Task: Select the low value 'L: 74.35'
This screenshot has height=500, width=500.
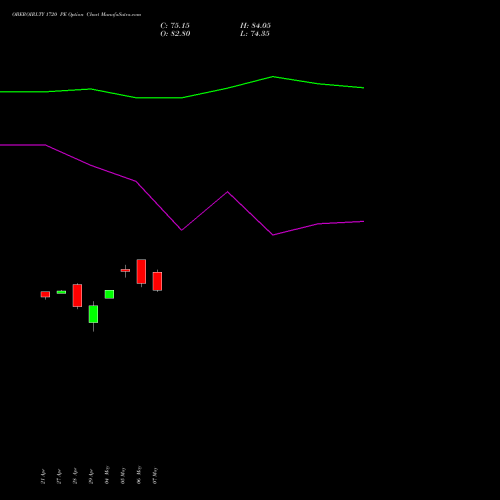Action: pyautogui.click(x=255, y=34)
